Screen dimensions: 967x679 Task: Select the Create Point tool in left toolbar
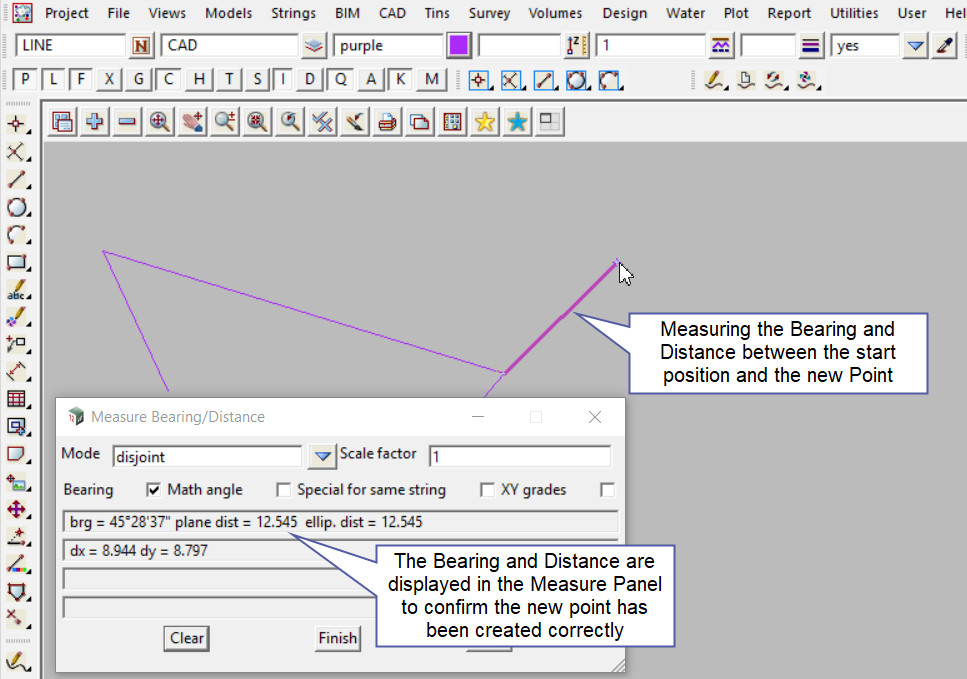[17, 124]
